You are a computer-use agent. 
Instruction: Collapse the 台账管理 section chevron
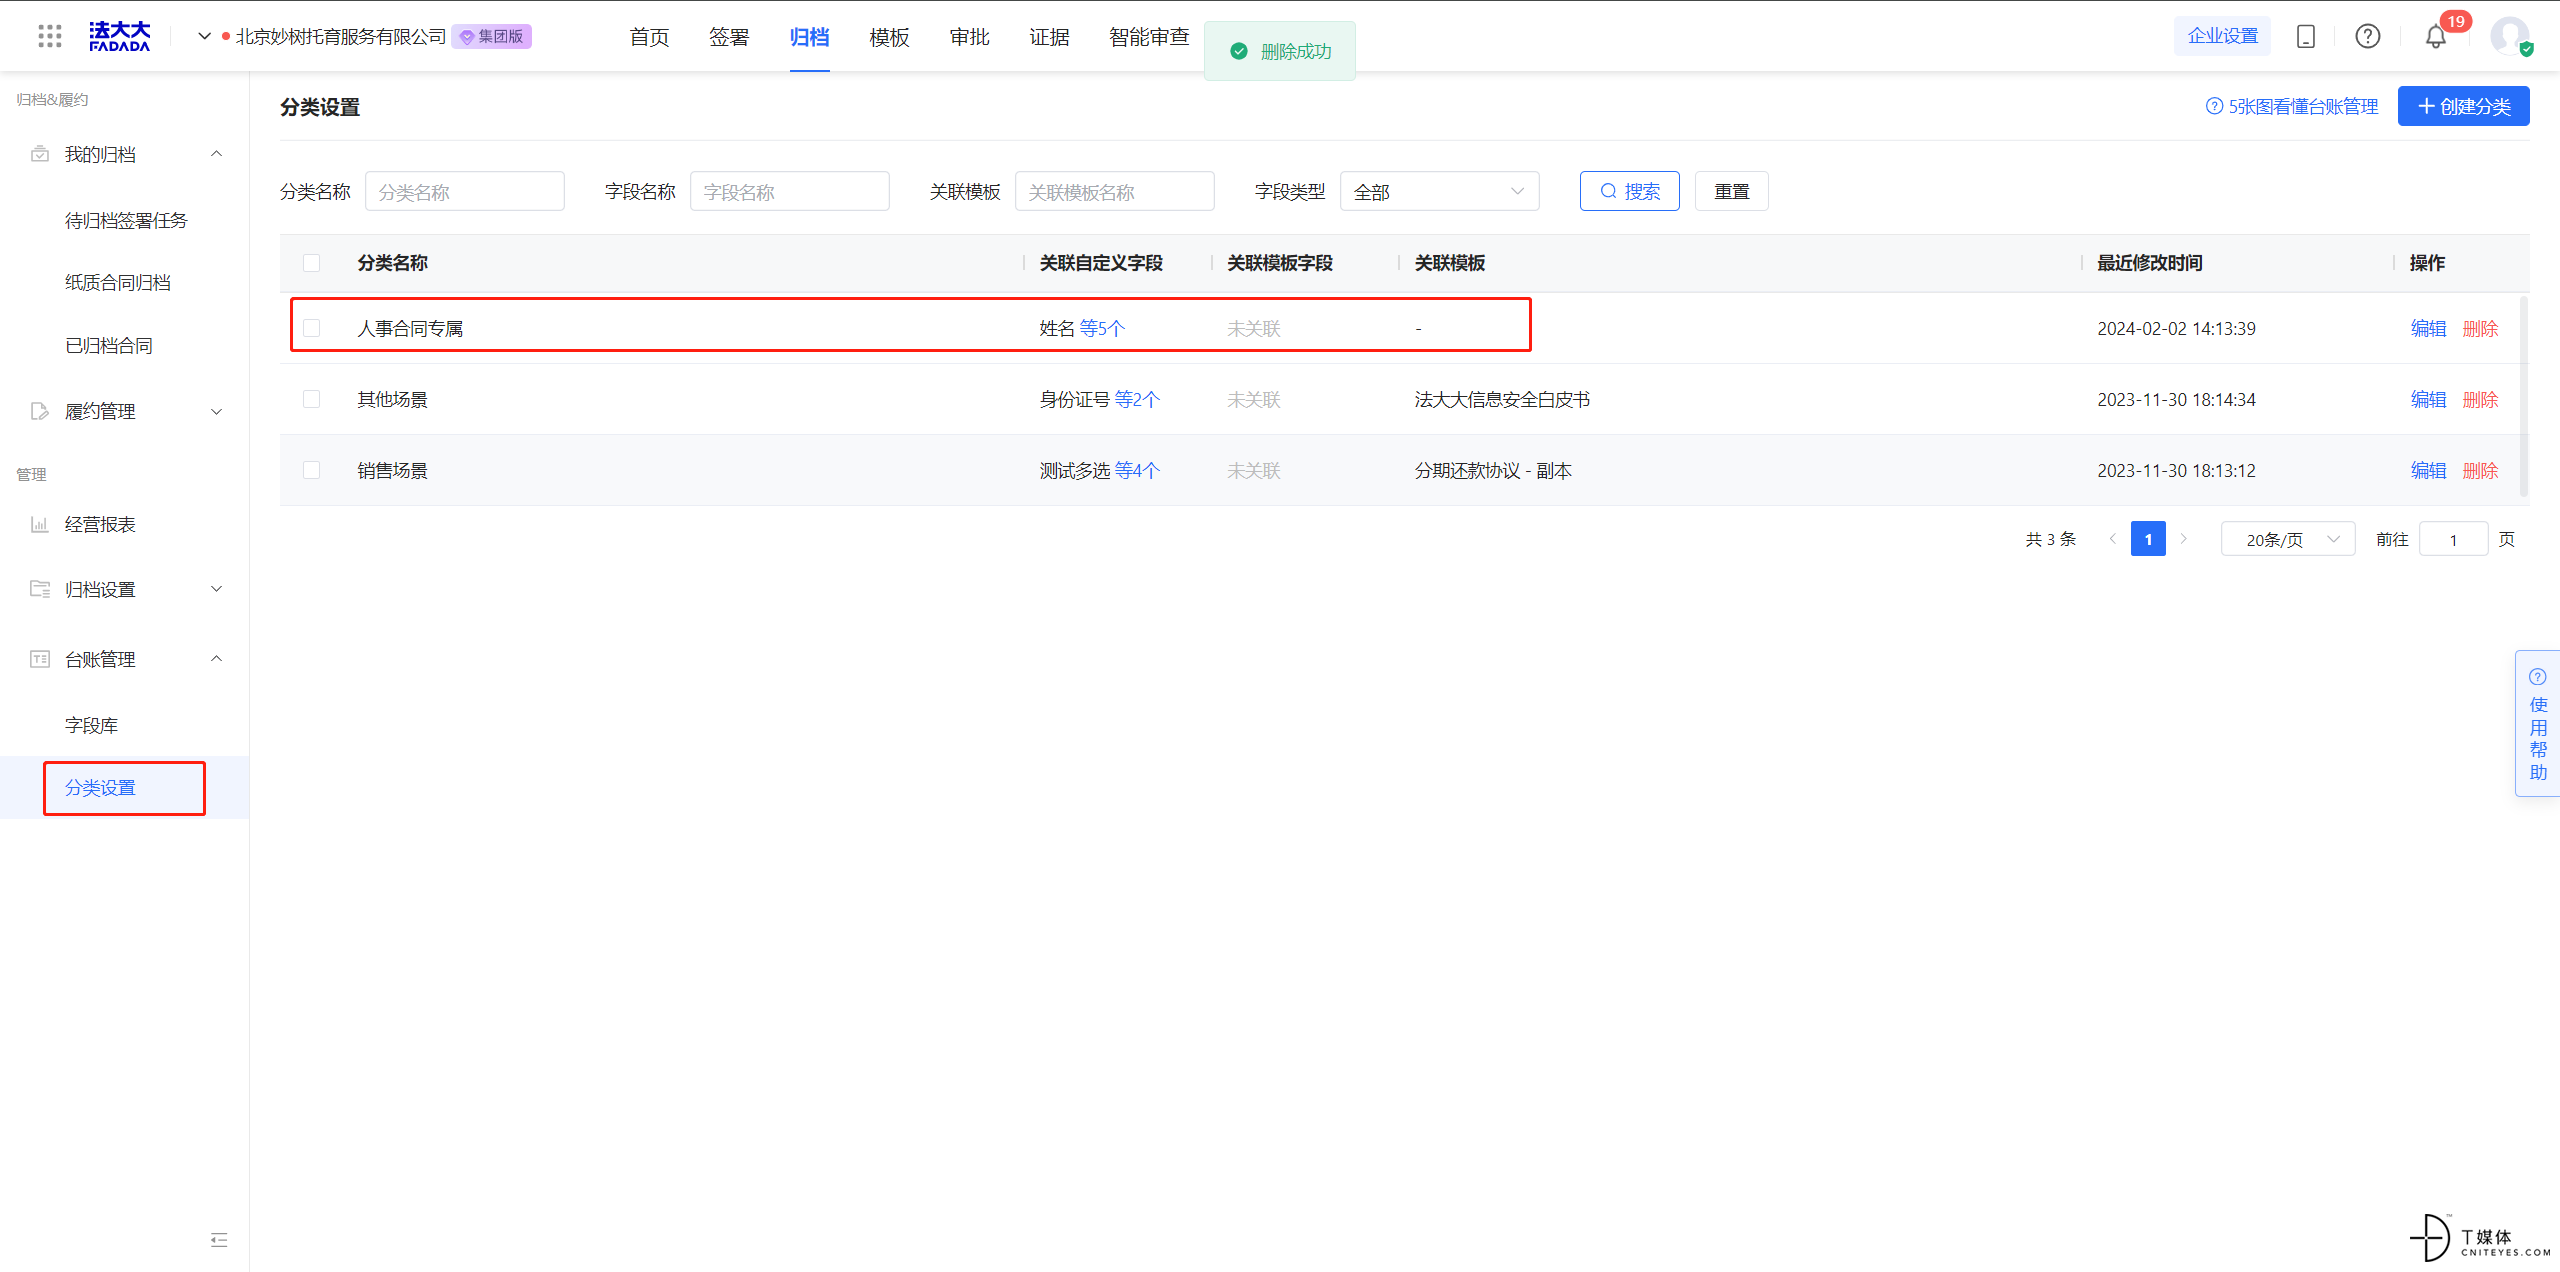[x=217, y=659]
